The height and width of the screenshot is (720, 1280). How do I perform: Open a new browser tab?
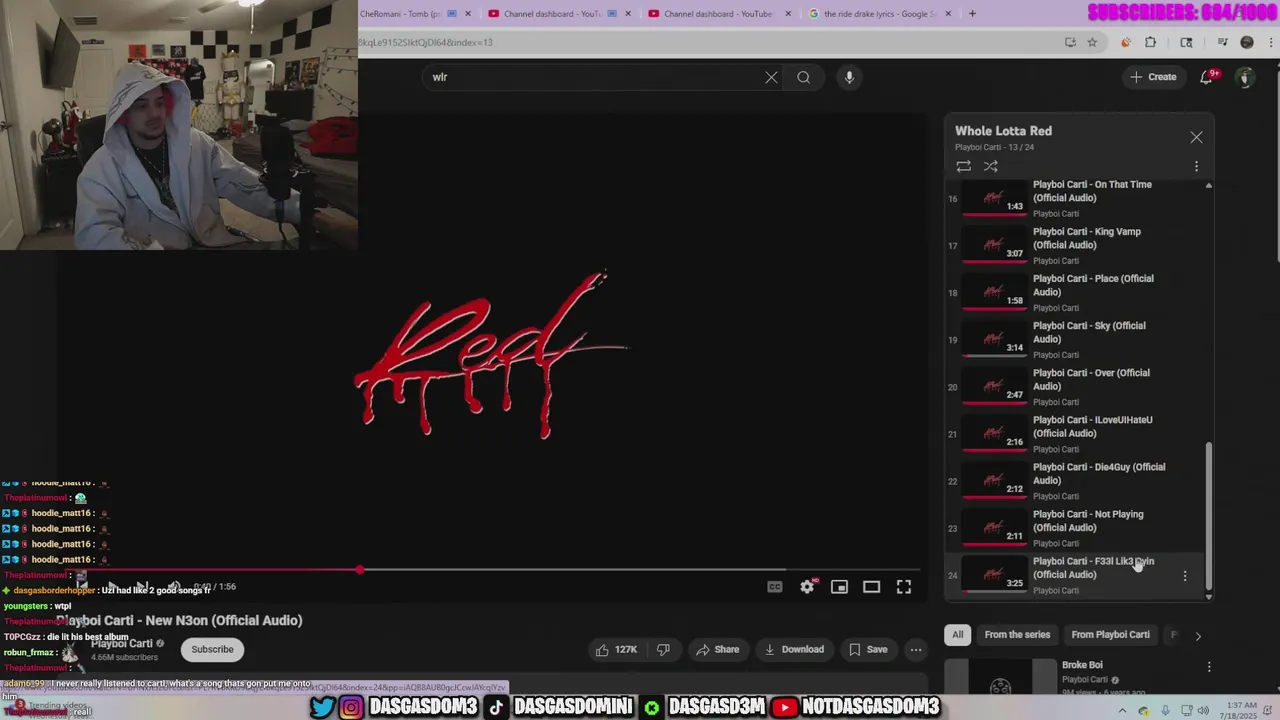click(972, 14)
